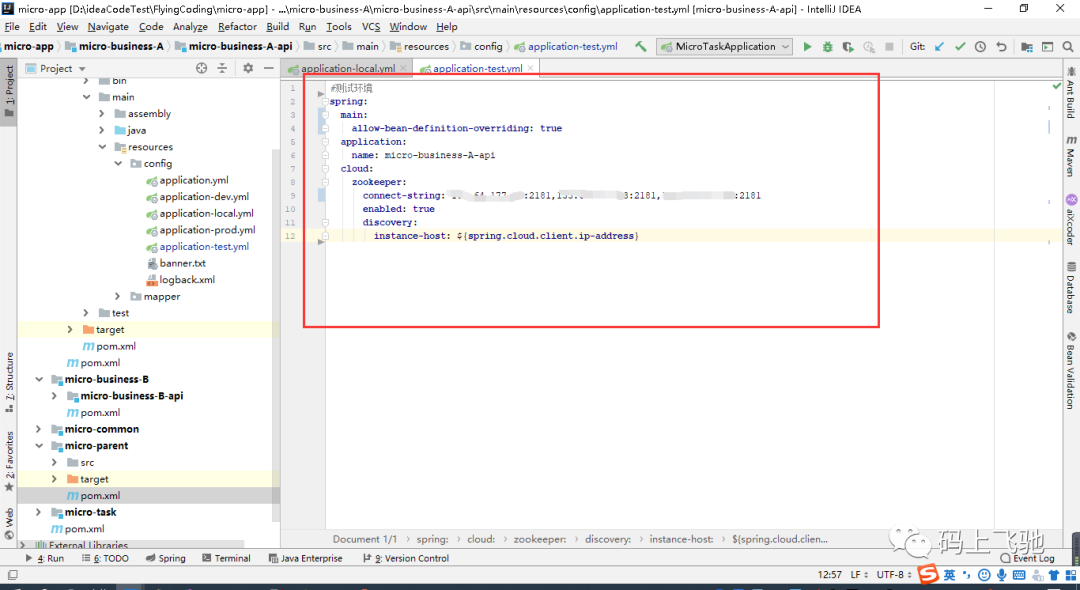Viewport: 1080px width, 590px height.
Task: Open the Navigate menu
Action: click(108, 26)
